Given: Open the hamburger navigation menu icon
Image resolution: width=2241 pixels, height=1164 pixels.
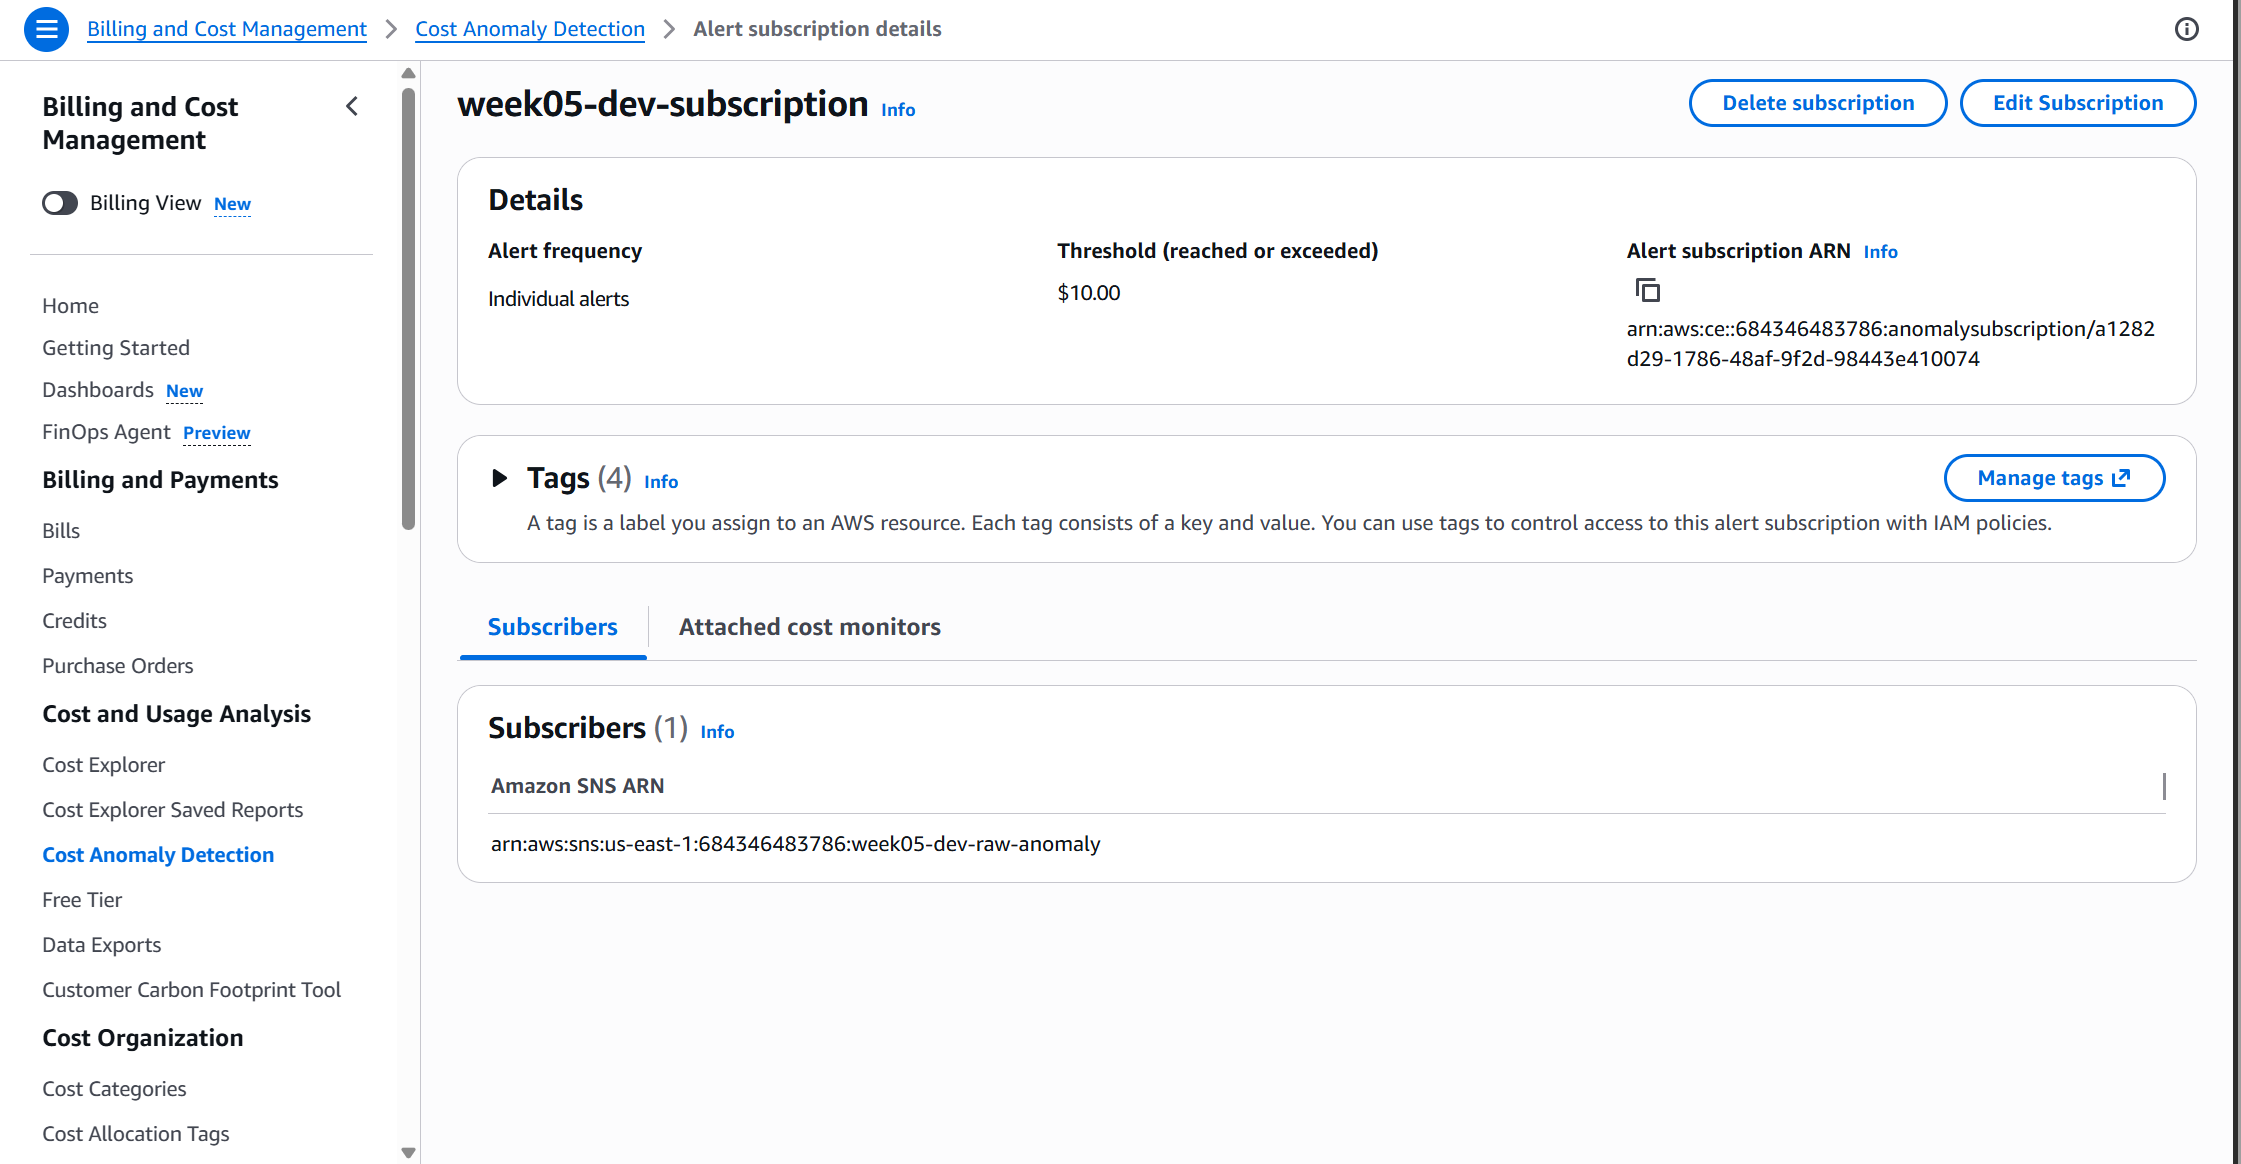Looking at the screenshot, I should coord(46,29).
